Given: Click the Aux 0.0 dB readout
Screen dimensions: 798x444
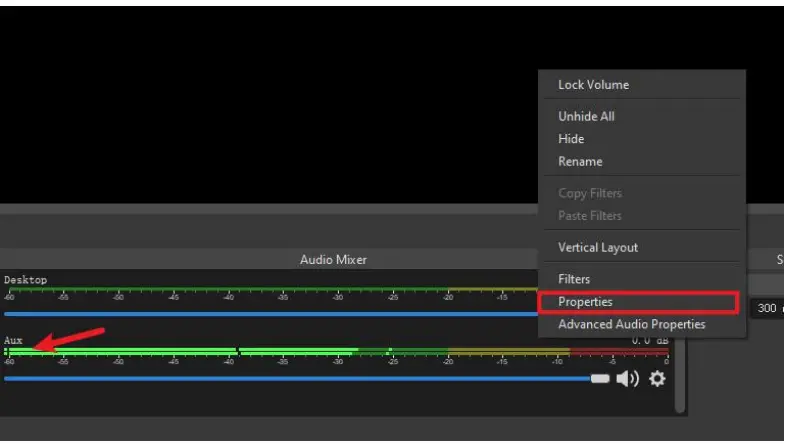Looking at the screenshot, I should point(650,341).
